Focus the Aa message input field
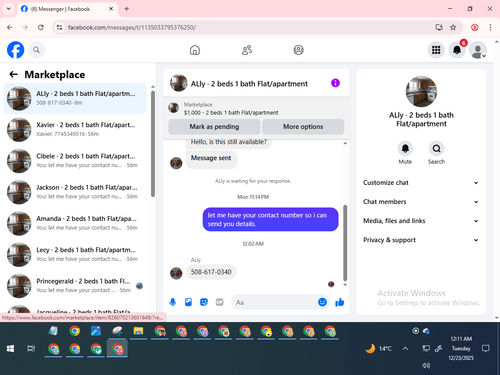This screenshot has width=500, height=375. 273,302
